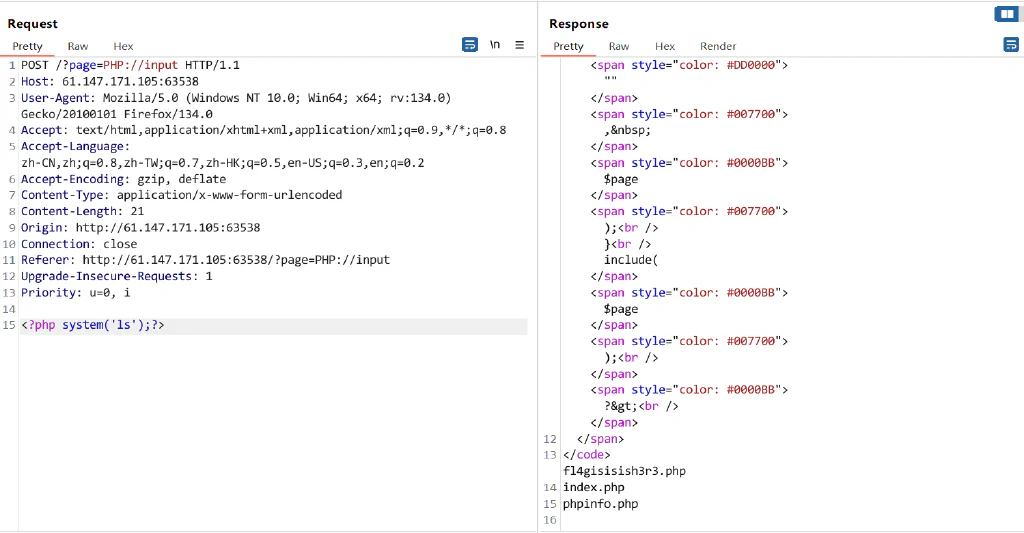Image resolution: width=1024 pixels, height=533 pixels.
Task: Switch layout view icon at top right
Action: coord(1006,14)
